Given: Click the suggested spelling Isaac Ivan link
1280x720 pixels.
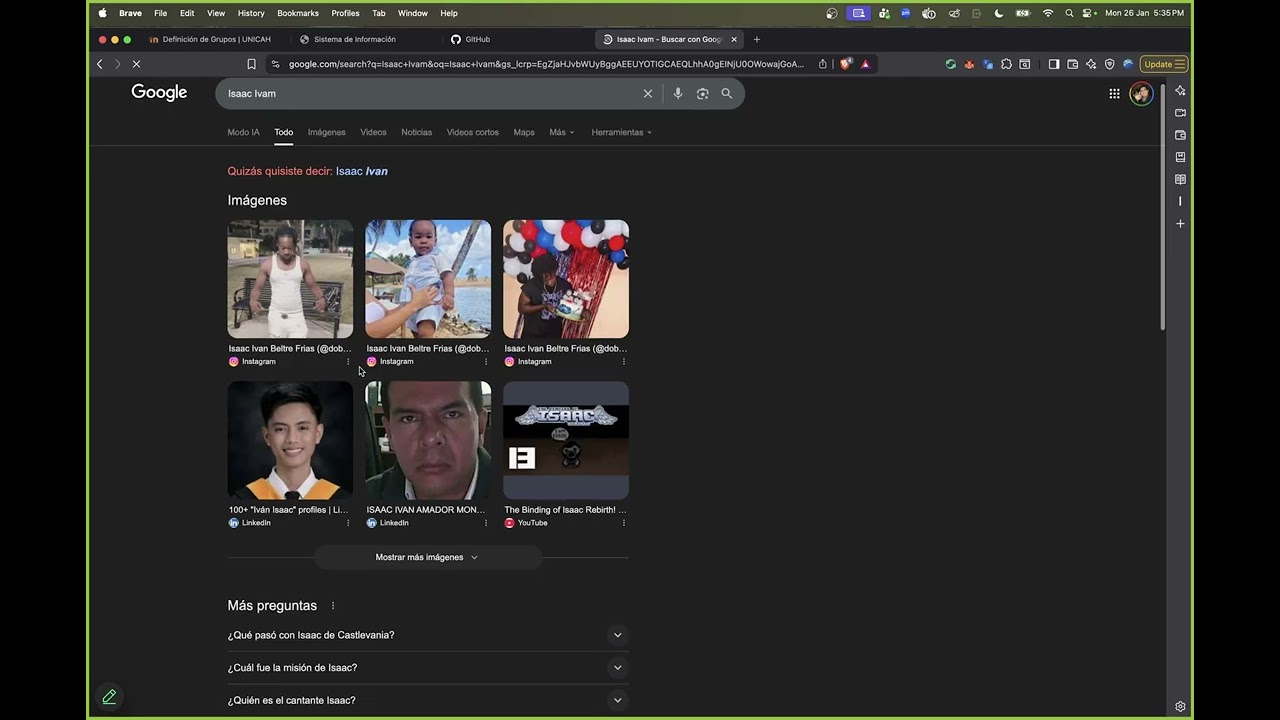Looking at the screenshot, I should (x=362, y=171).
